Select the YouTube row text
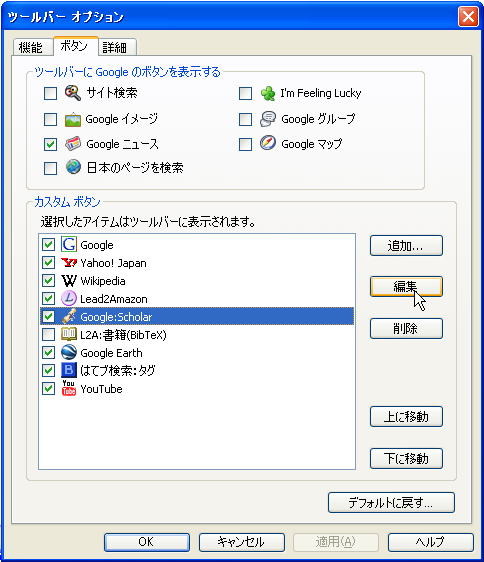This screenshot has height=562, width=484. pyautogui.click(x=101, y=389)
